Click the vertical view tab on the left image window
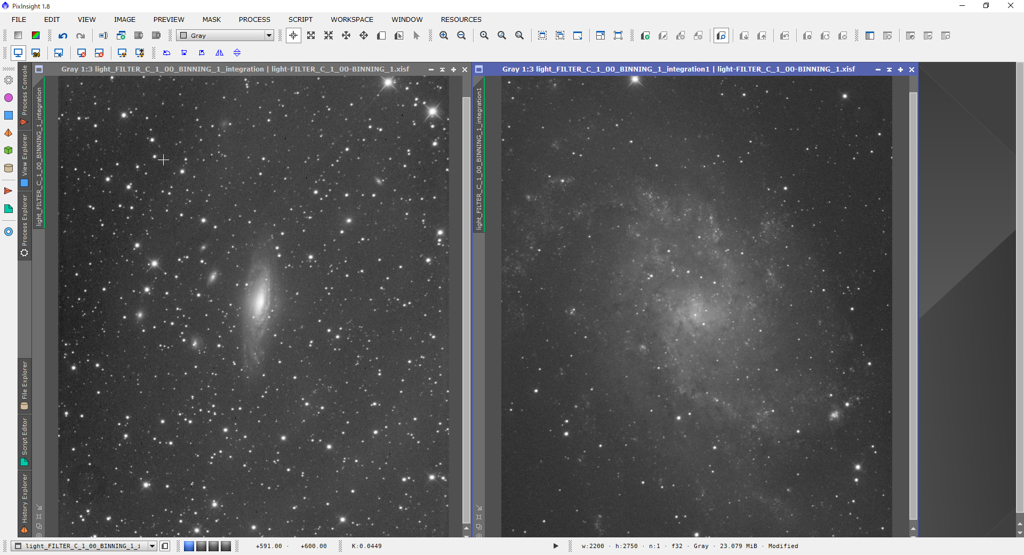Viewport: 1024px width, 555px height. coord(39,152)
